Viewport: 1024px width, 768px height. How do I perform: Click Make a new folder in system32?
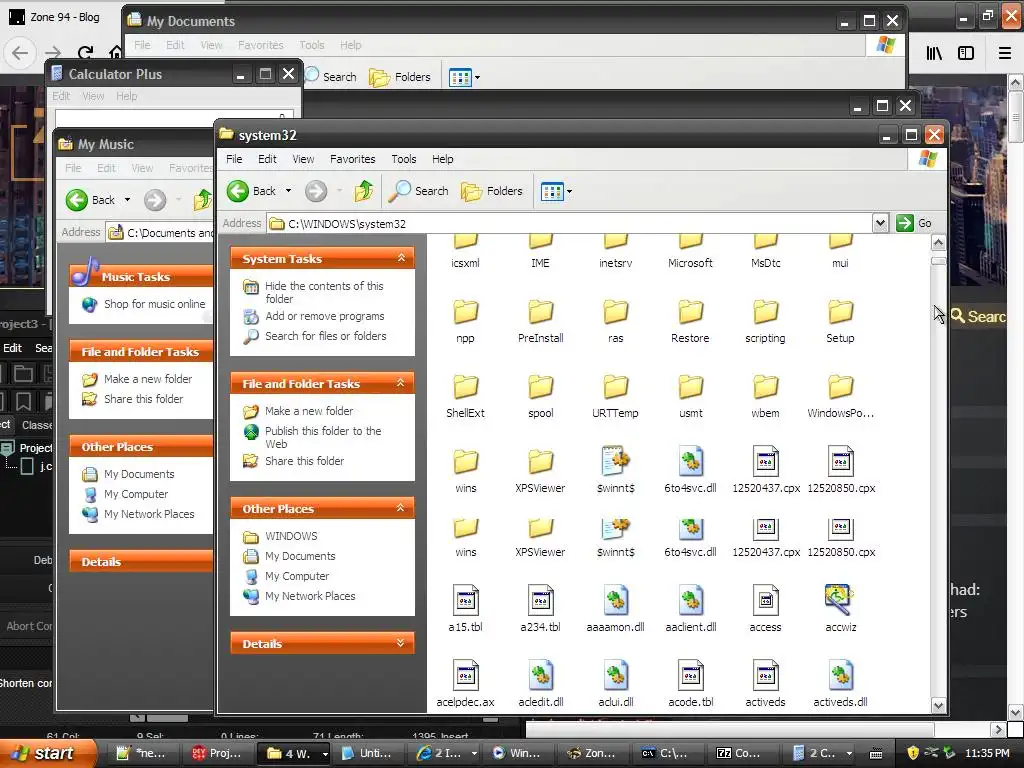tap(309, 411)
